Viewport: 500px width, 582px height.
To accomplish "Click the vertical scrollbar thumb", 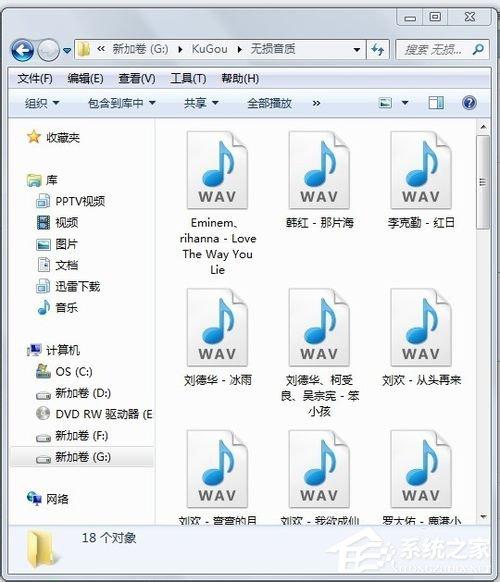I will [483, 182].
